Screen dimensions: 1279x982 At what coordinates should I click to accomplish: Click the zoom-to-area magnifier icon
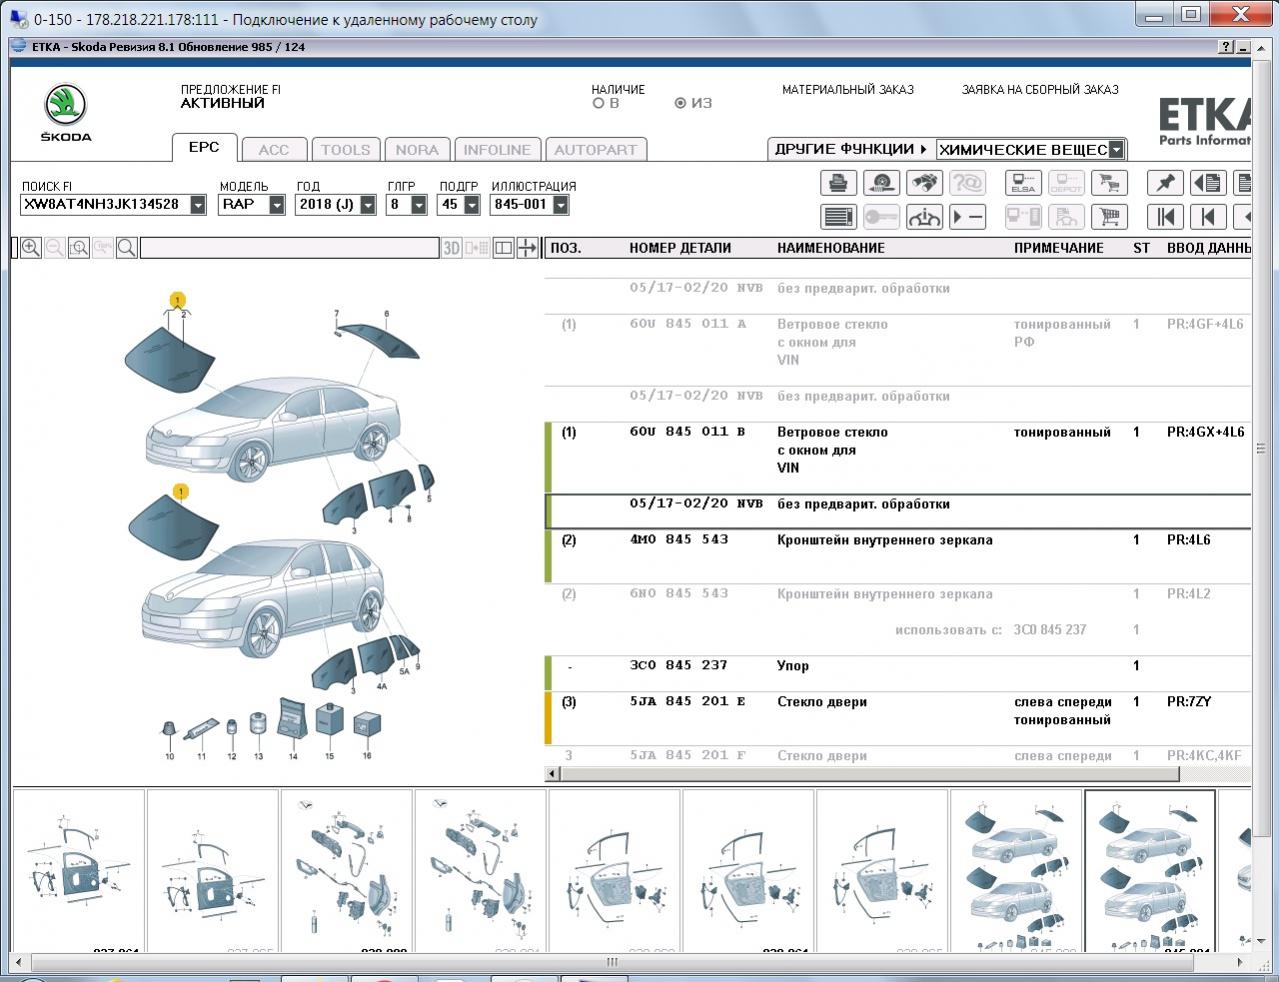pyautogui.click(x=79, y=248)
